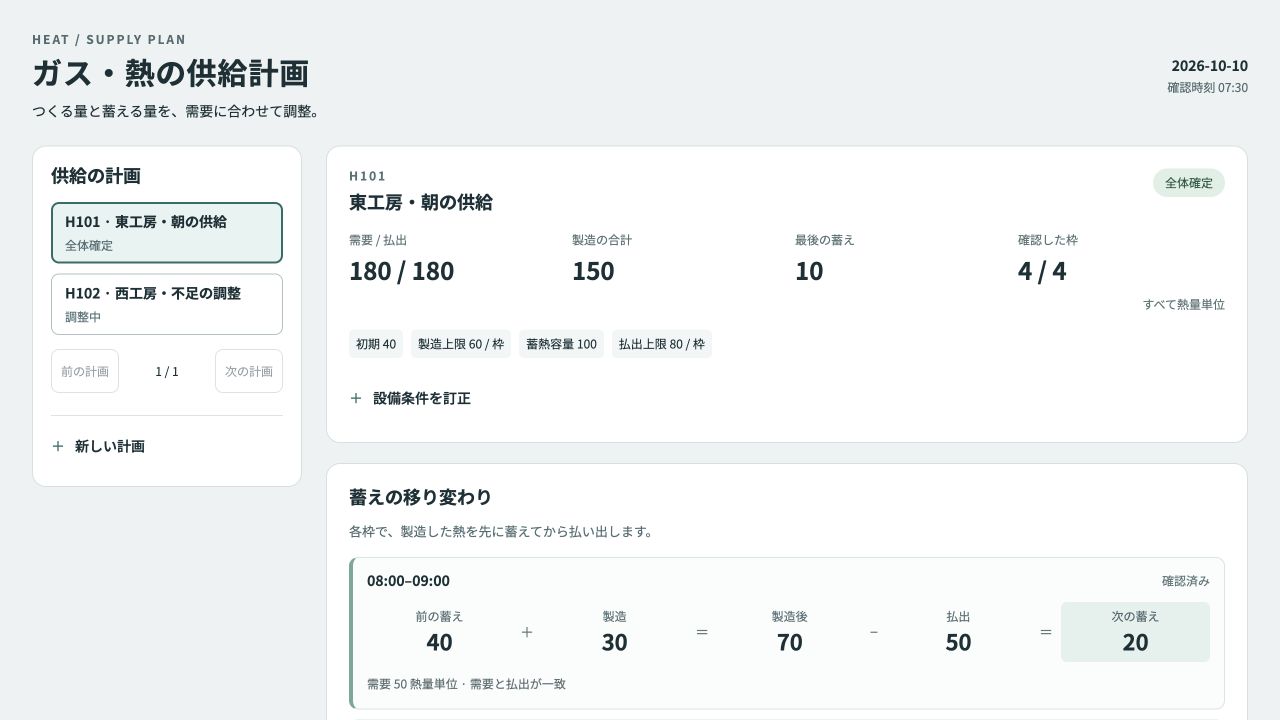Click the 製造後 value 70
Screen dimensions: 1280x720
790,642
